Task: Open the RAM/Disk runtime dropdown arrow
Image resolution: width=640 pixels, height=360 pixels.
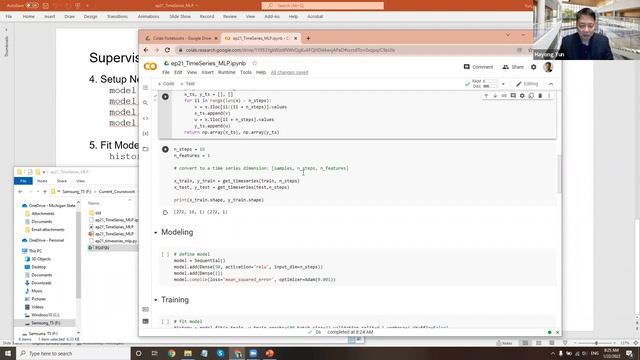Action: tap(503, 84)
